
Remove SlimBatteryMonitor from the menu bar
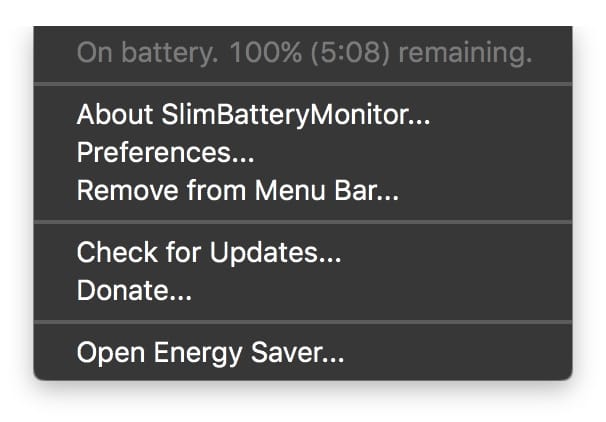(237, 191)
